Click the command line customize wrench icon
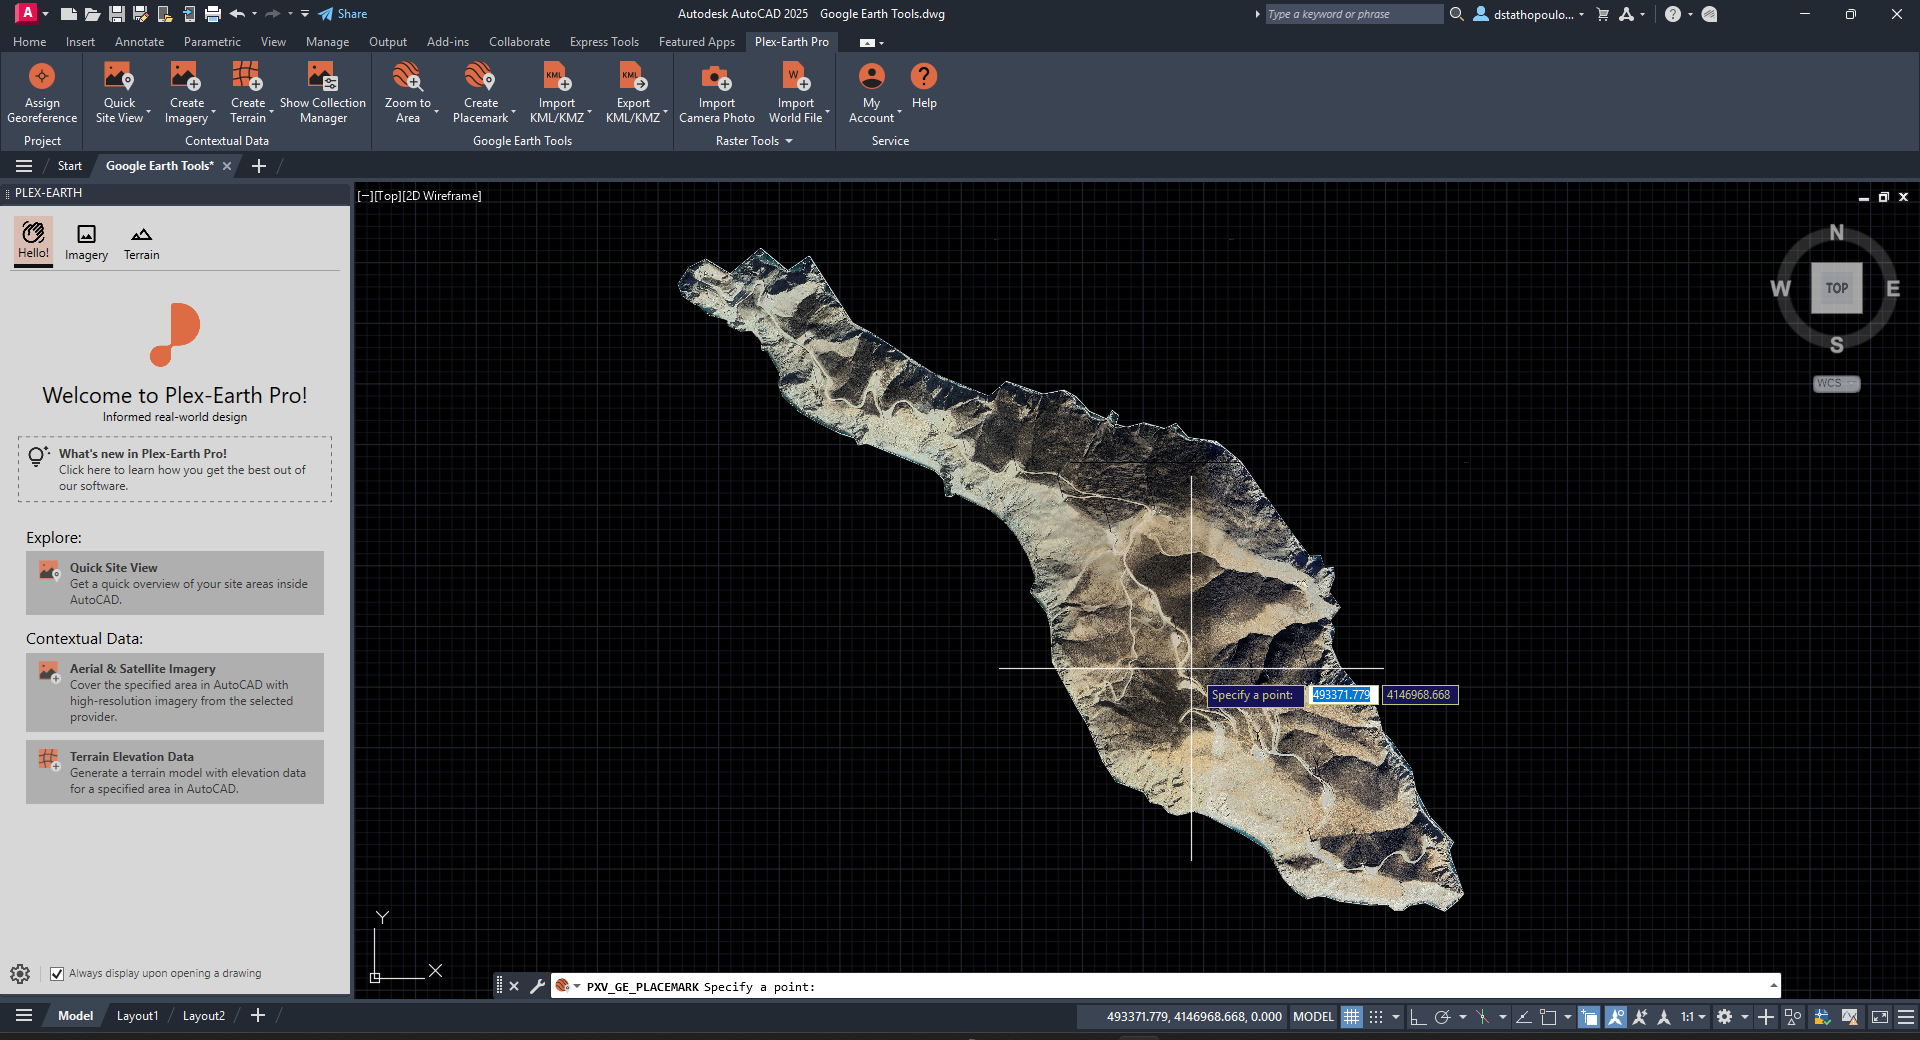The height and width of the screenshot is (1040, 1920). 537,986
